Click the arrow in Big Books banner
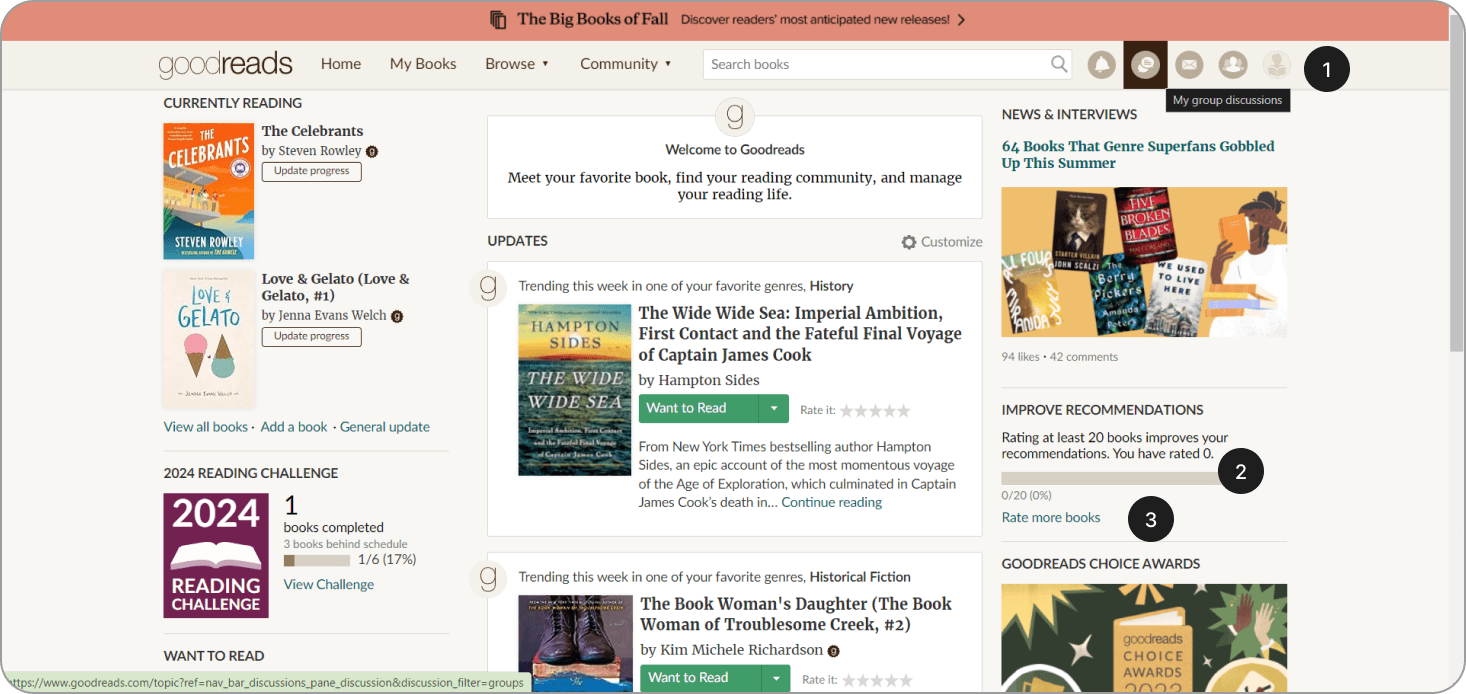1466x694 pixels. coord(961,20)
